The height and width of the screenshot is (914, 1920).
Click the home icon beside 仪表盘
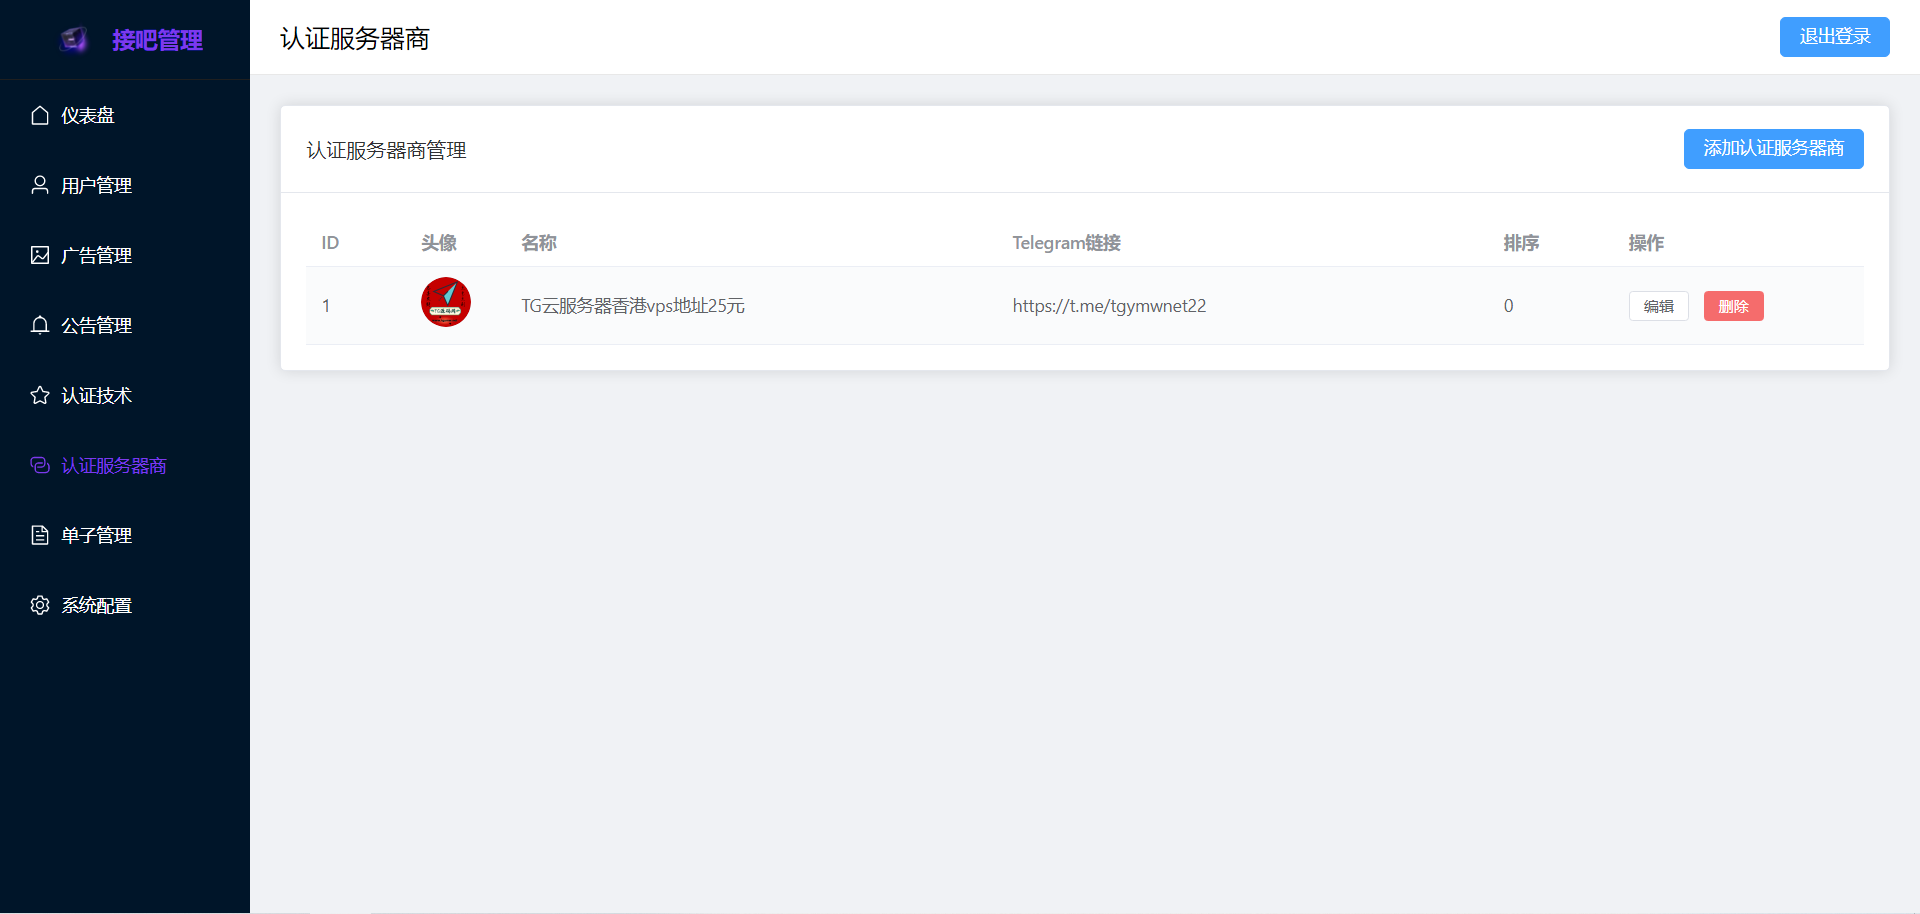pos(40,116)
